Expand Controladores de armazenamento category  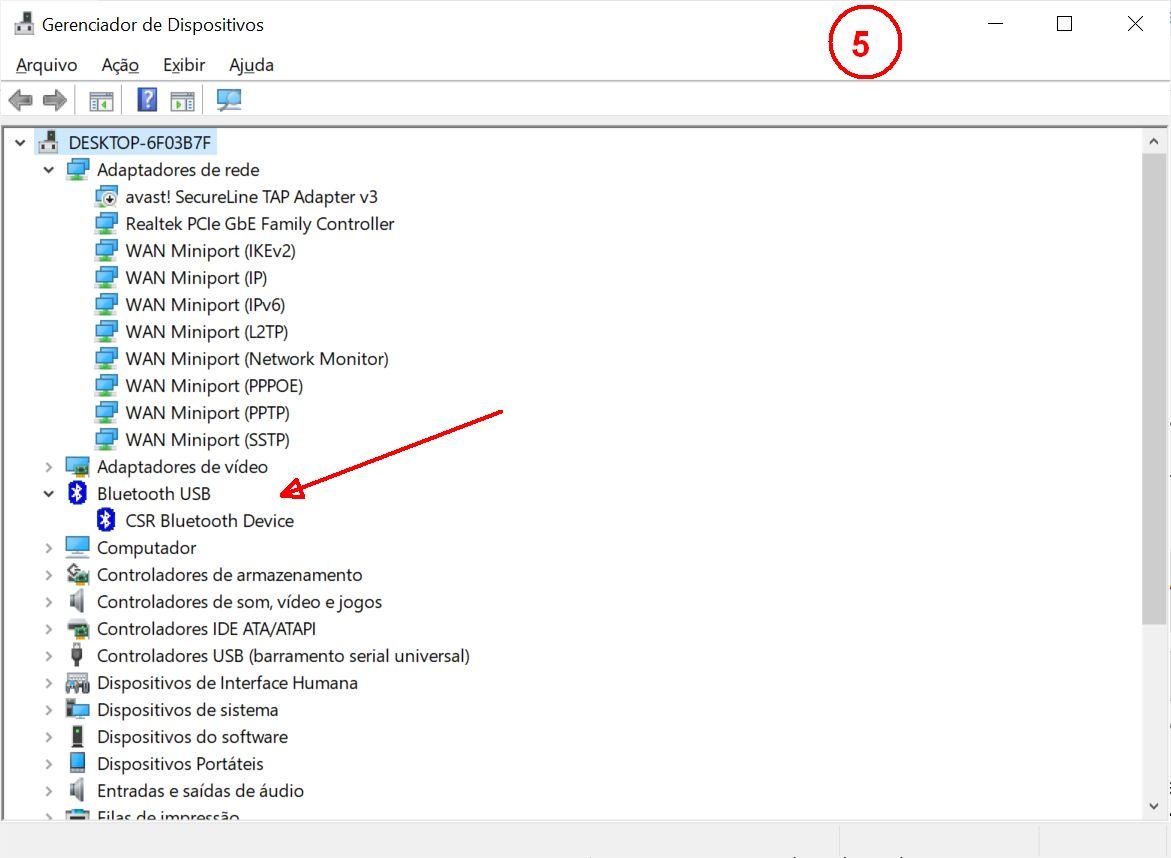(x=49, y=574)
